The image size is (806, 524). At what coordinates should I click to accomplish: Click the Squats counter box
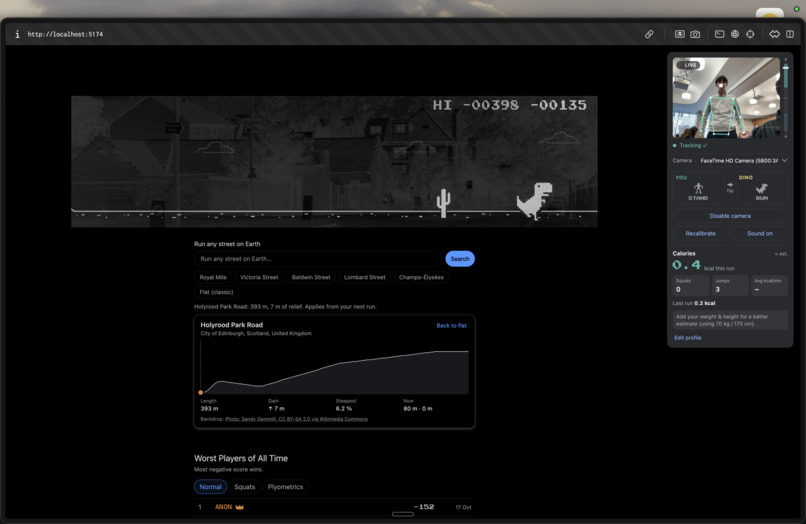[691, 285]
